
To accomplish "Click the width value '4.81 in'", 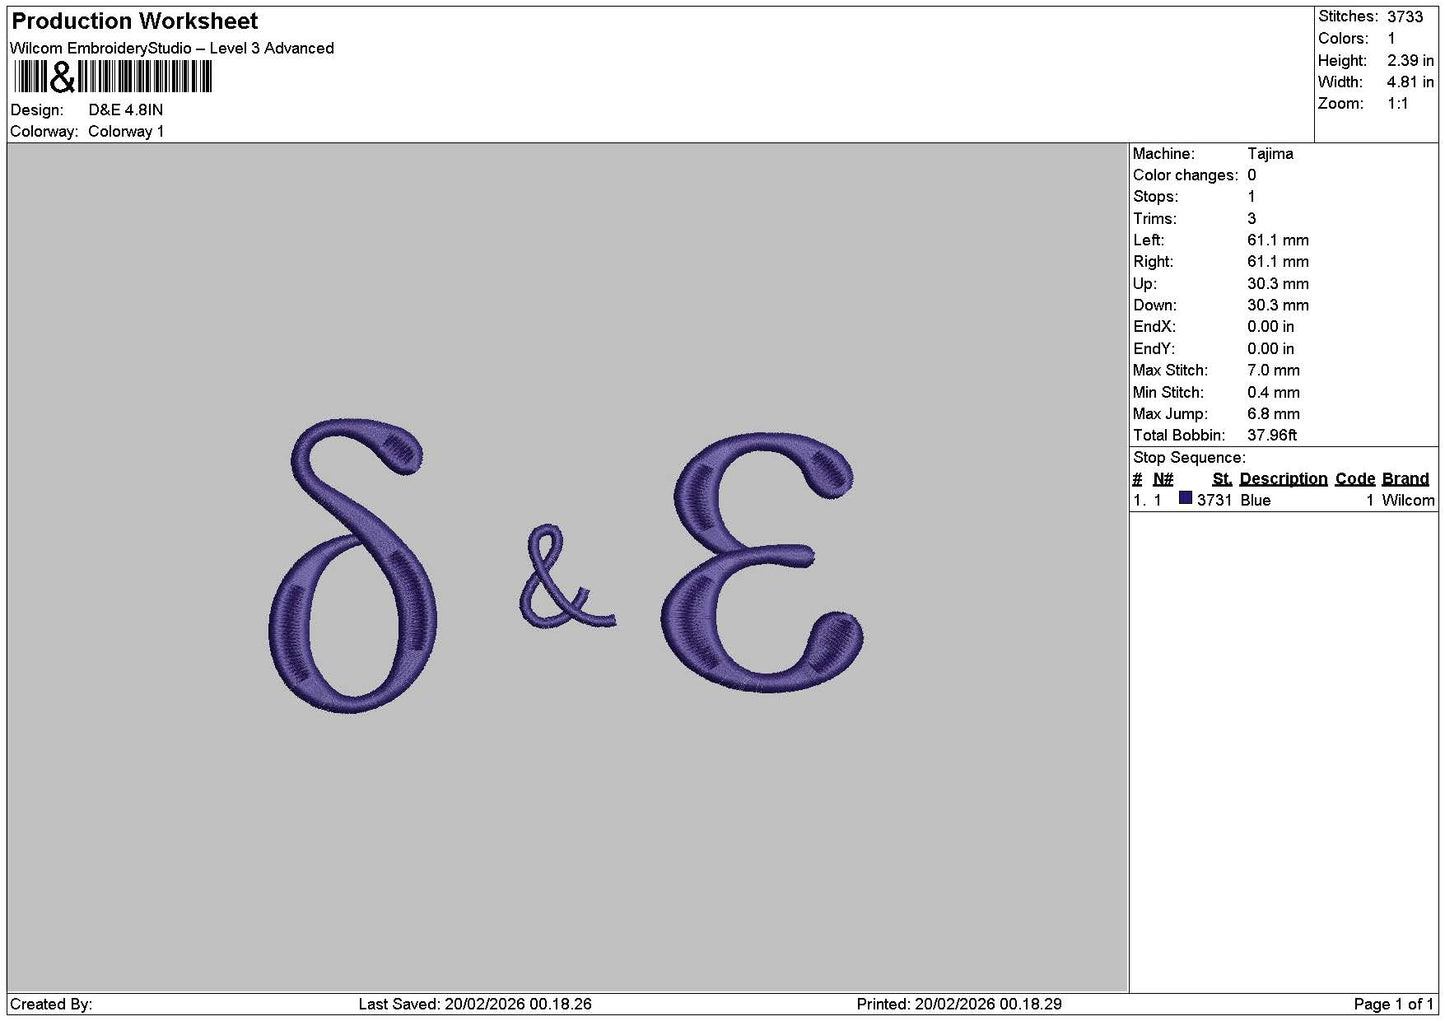I will 1410,83.
